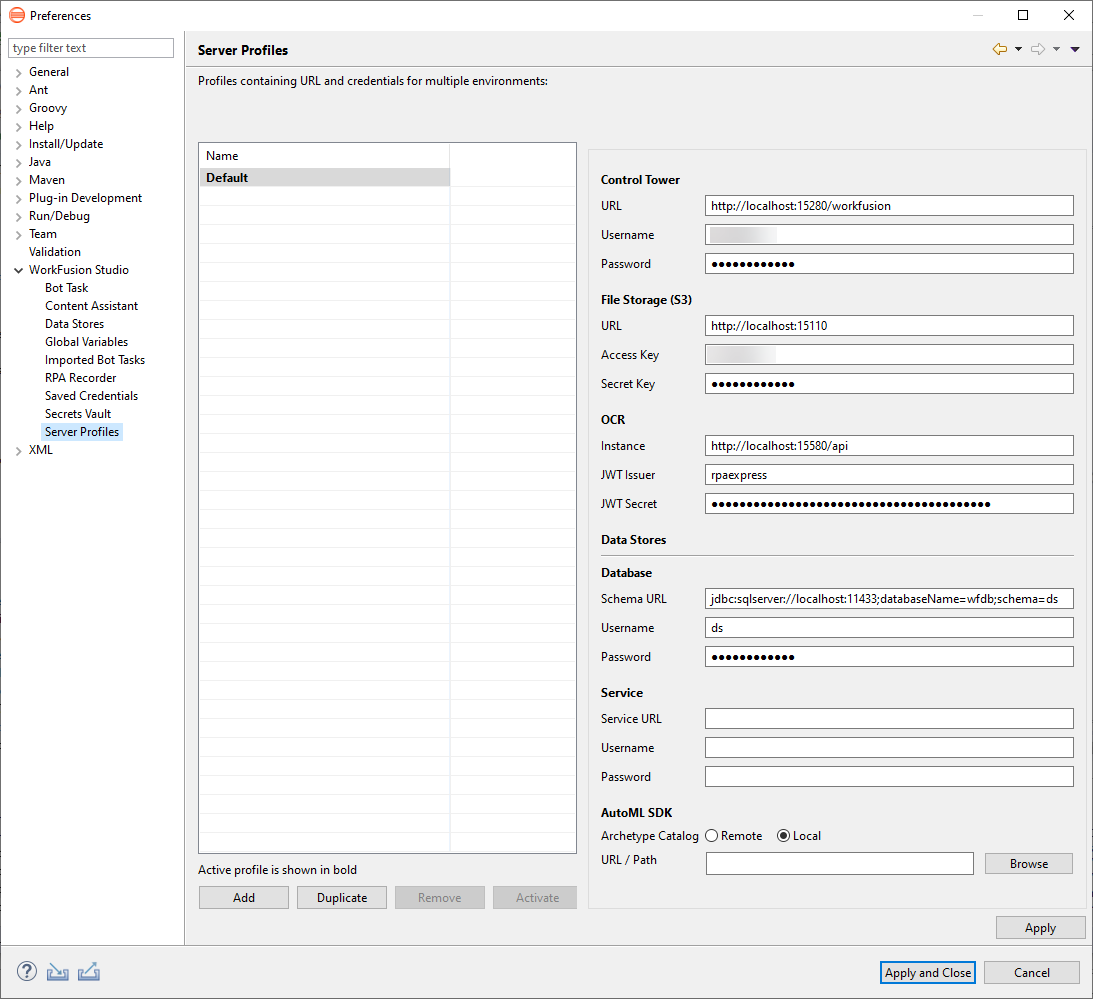Screen dimensions: 1093x999
Task: Select the Run/Debug preferences item
Action: (59, 216)
